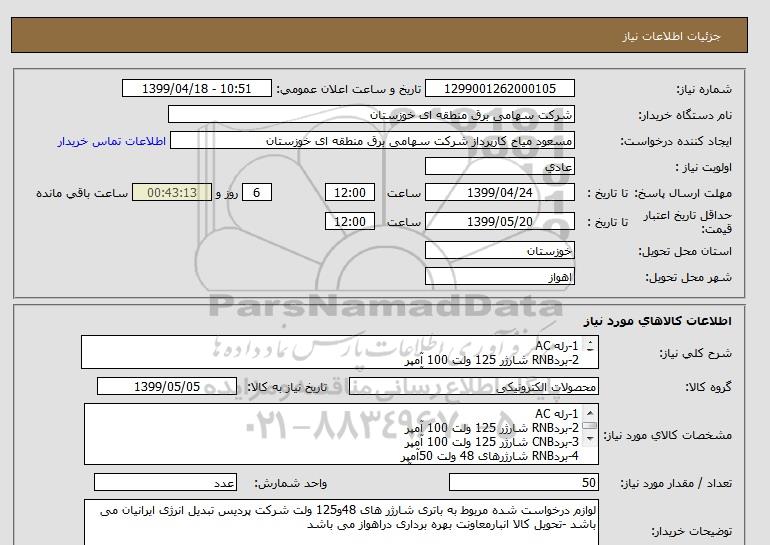Click the شرح کلی نیاز text area

tap(340, 352)
